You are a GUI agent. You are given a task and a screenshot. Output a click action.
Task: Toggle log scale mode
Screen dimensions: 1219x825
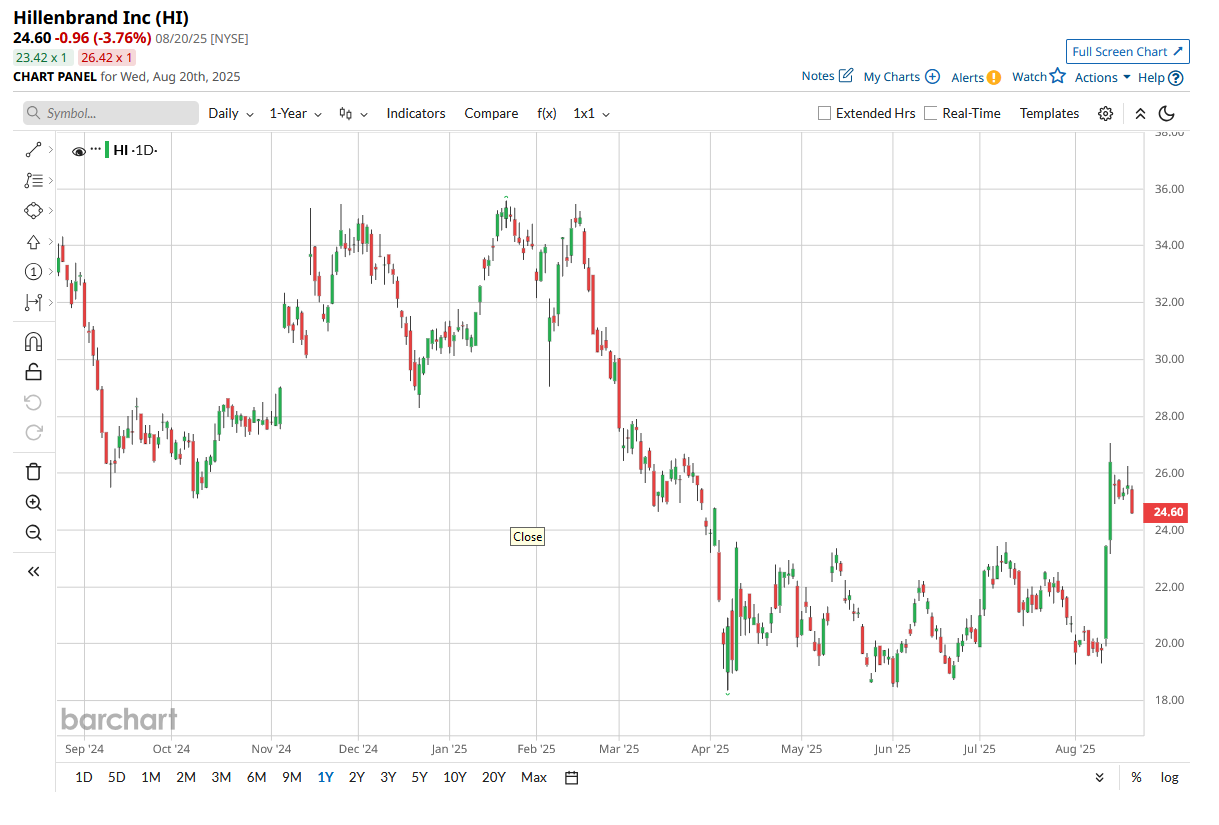pos(1169,777)
